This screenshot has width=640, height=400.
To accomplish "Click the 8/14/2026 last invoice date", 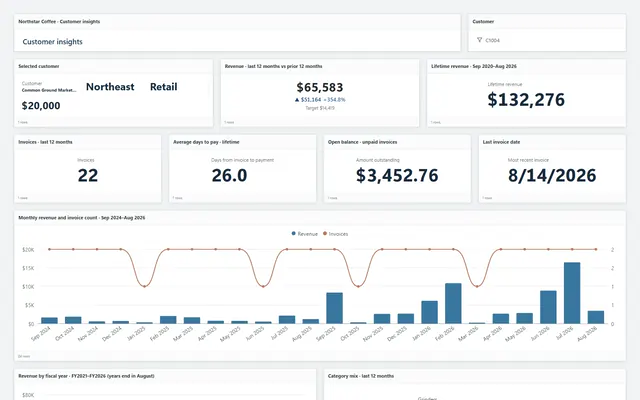I will click(x=552, y=176).
